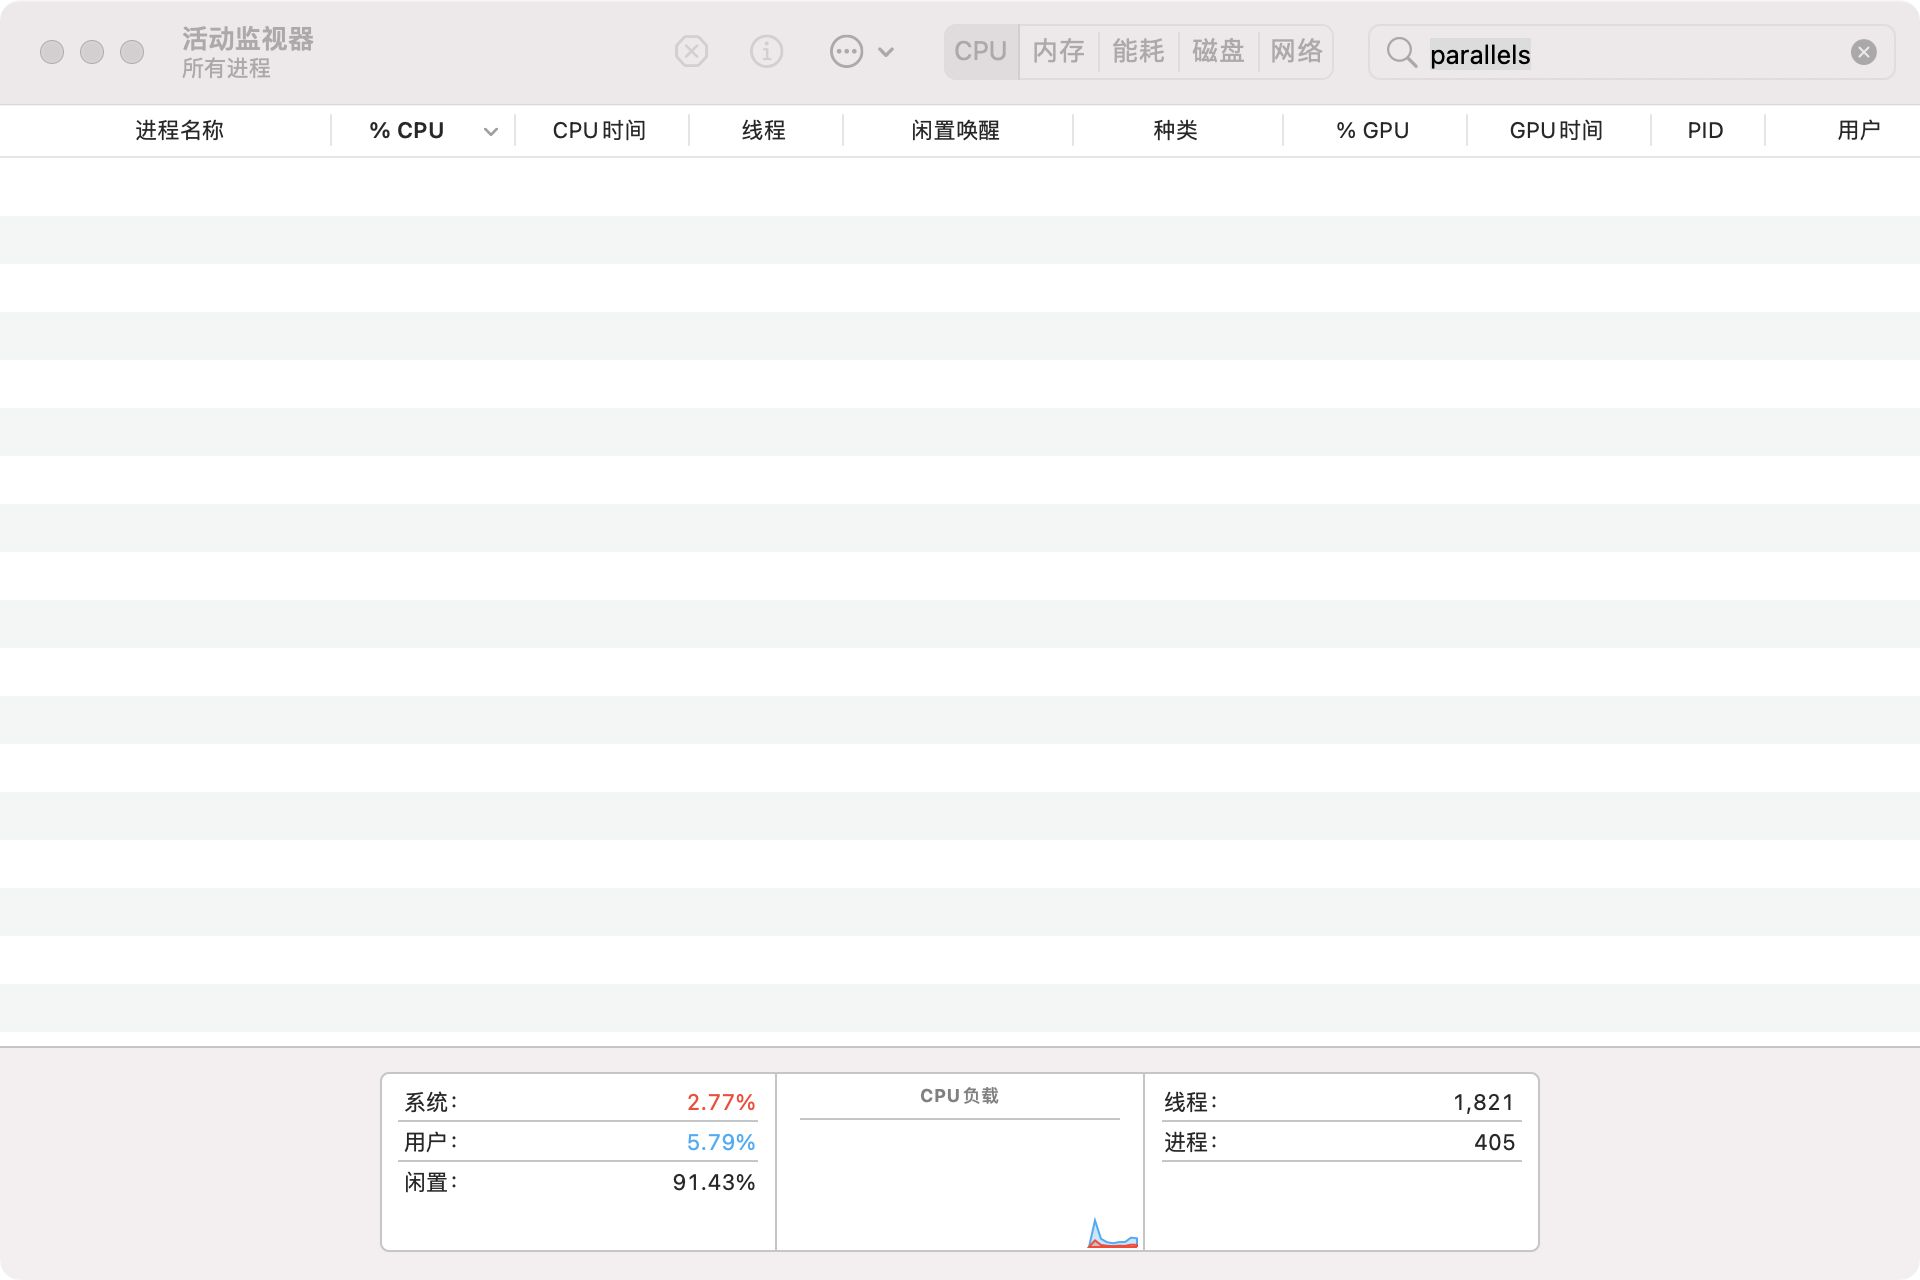Click inside the parallels search field
This screenshot has height=1280, width=1920.
[x=1600, y=53]
